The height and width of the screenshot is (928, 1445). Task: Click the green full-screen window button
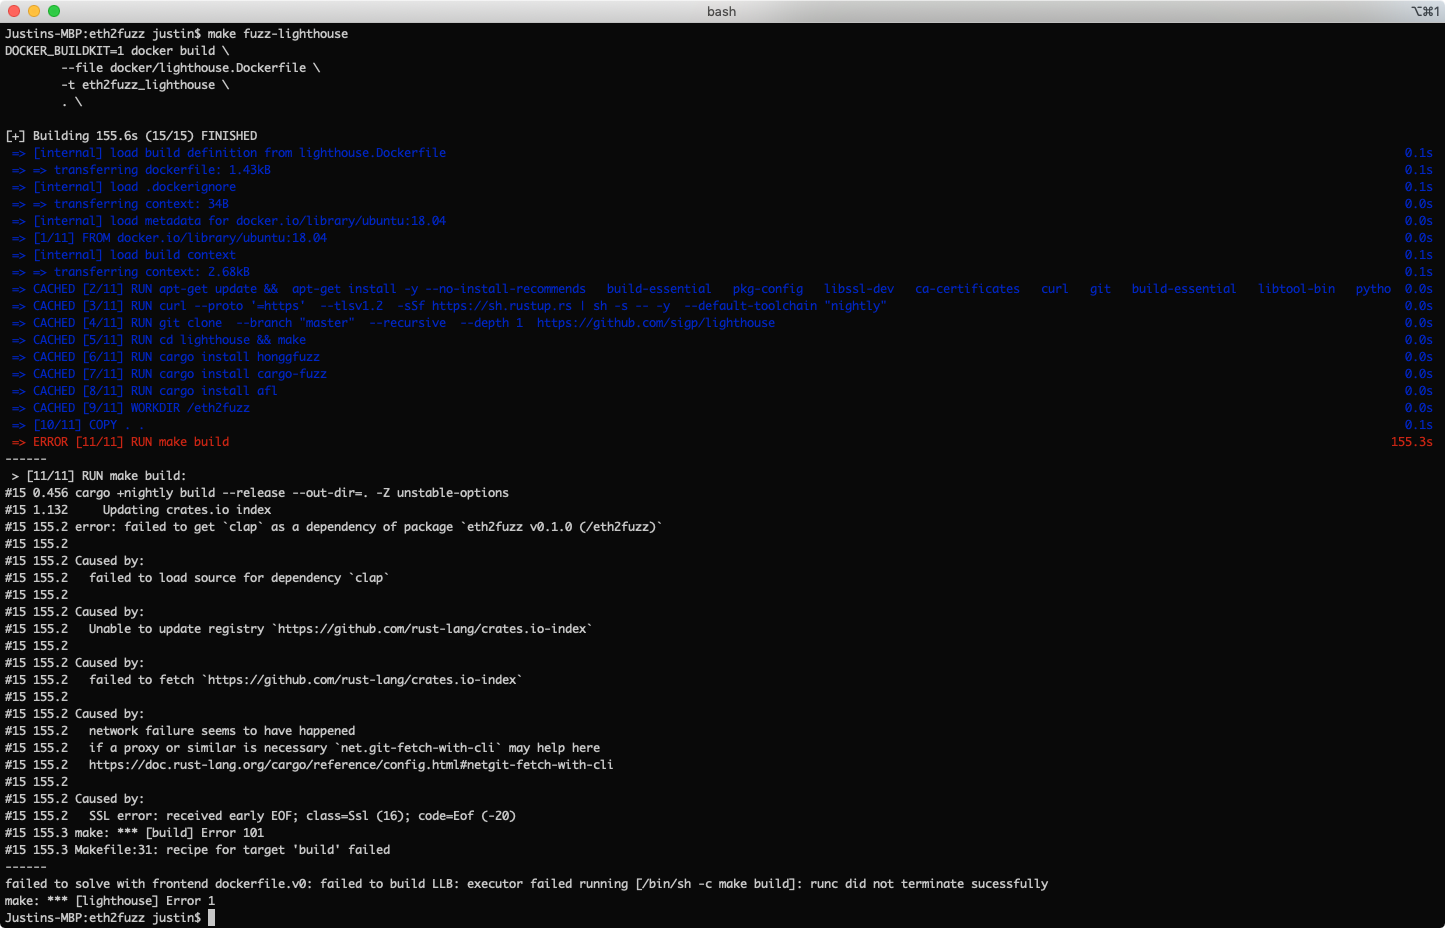(53, 11)
